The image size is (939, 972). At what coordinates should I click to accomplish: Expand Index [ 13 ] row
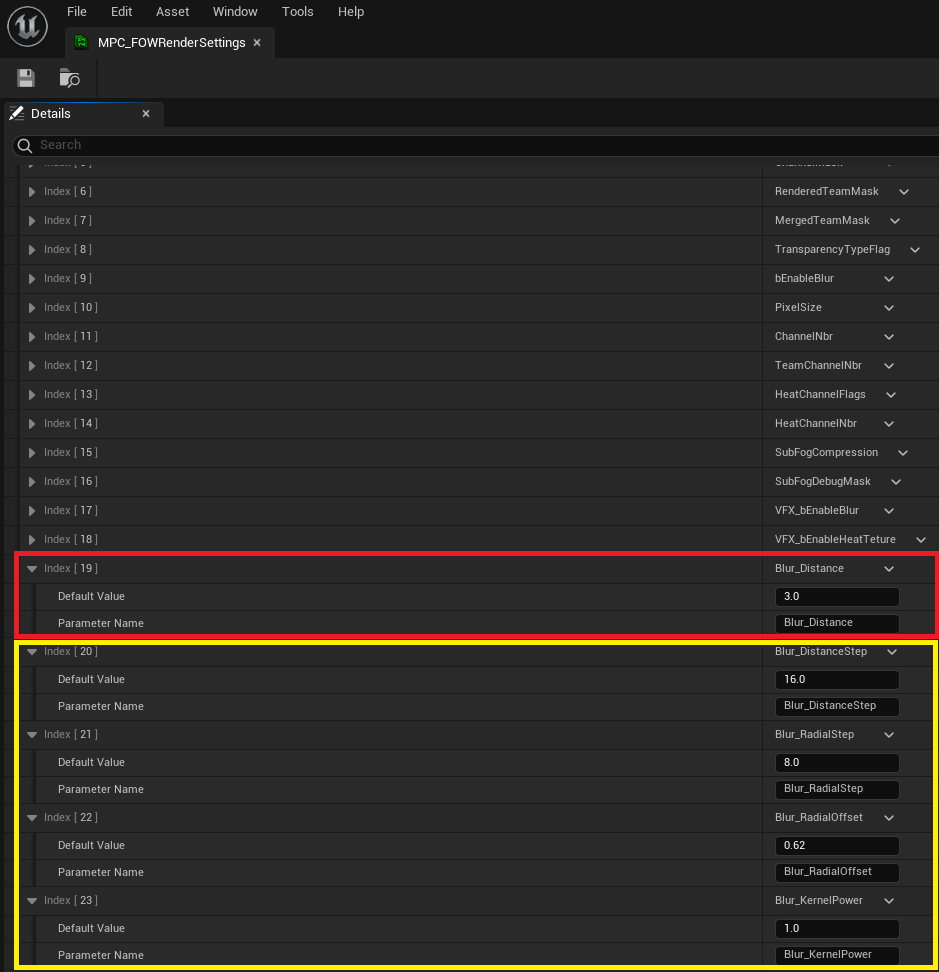click(x=32, y=395)
